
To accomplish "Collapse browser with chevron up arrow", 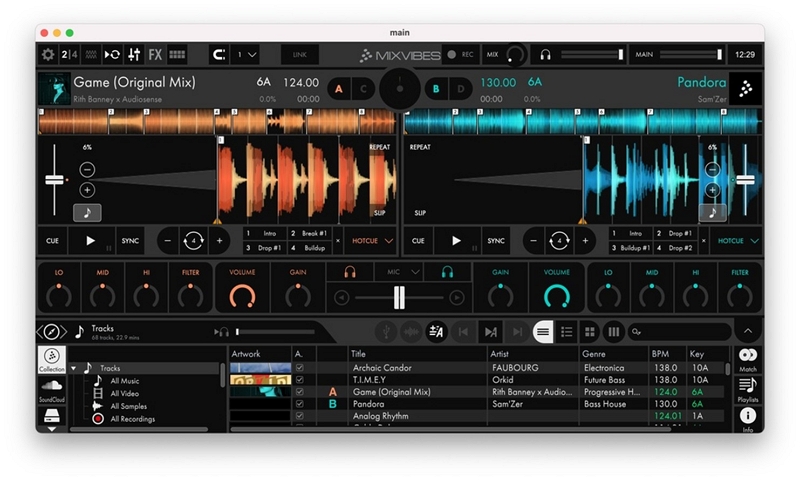I will click(748, 332).
